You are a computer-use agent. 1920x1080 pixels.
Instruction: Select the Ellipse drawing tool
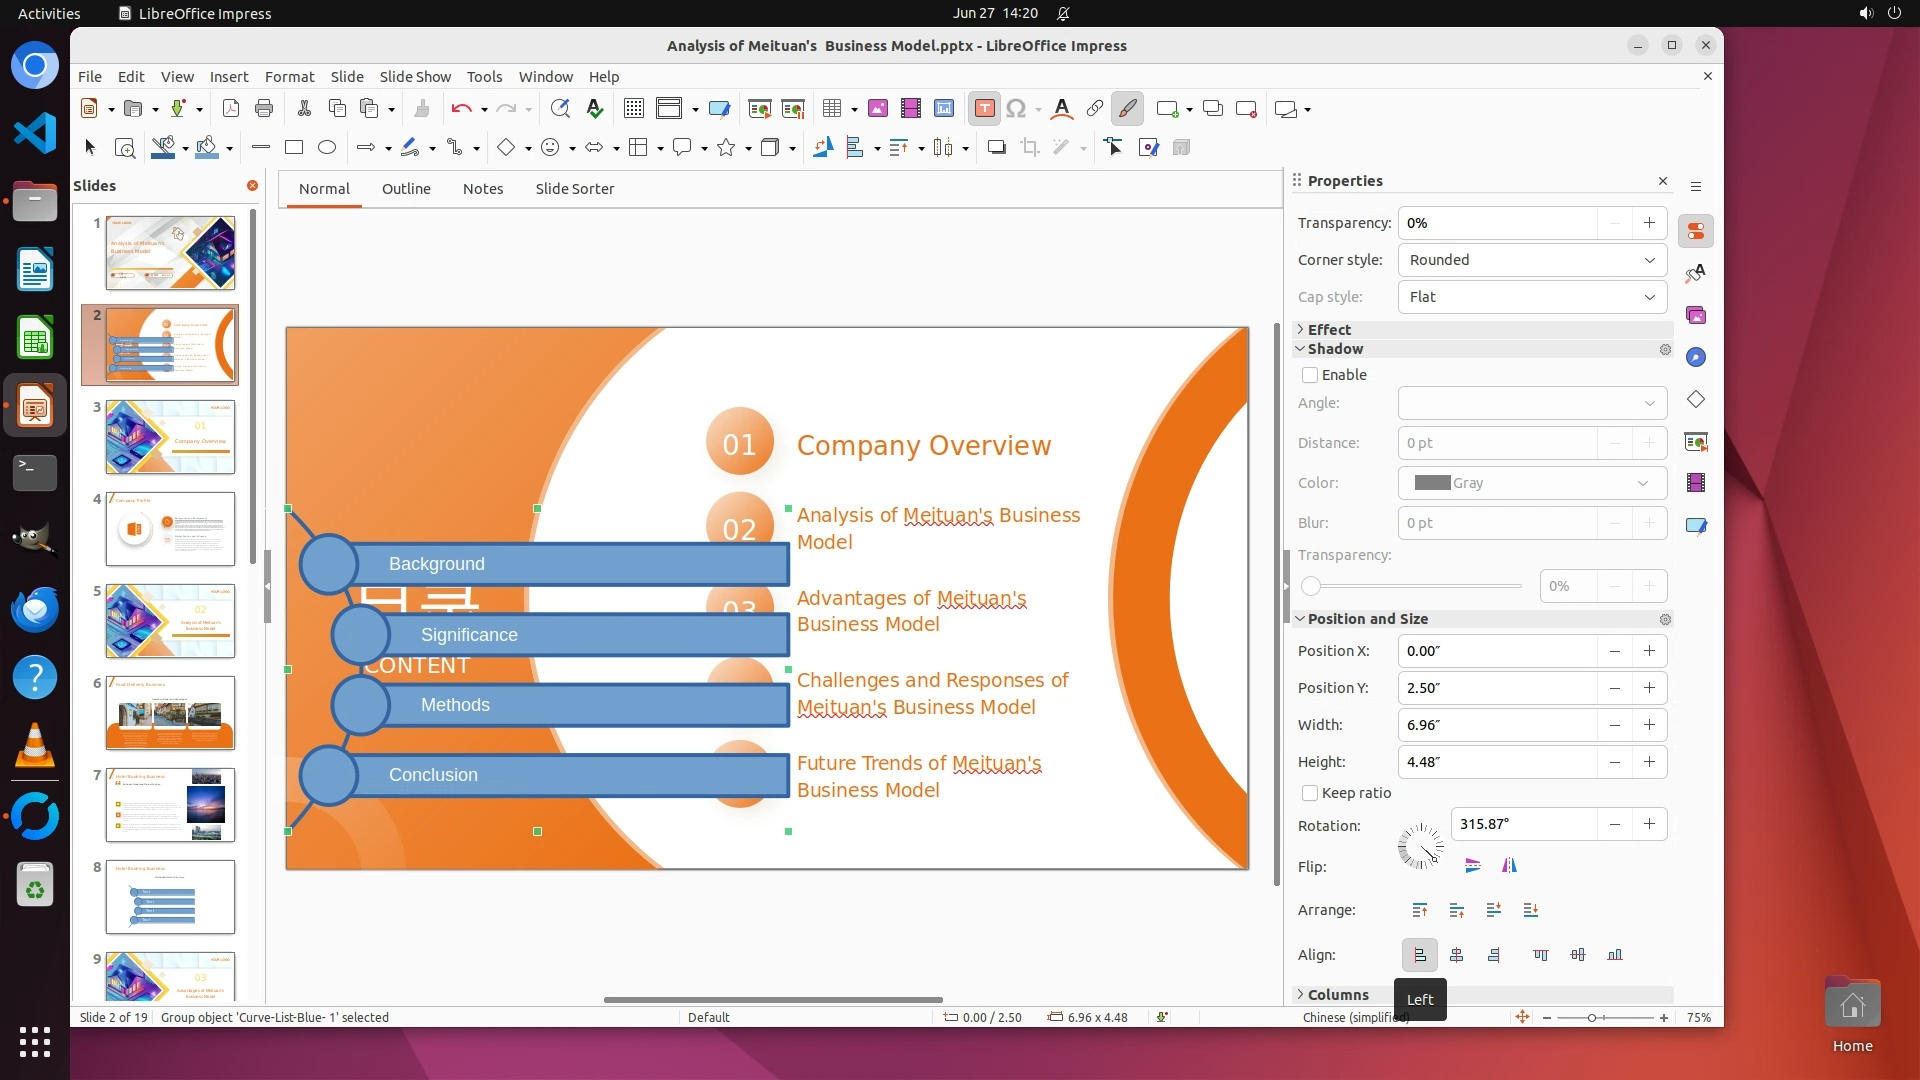(x=327, y=148)
